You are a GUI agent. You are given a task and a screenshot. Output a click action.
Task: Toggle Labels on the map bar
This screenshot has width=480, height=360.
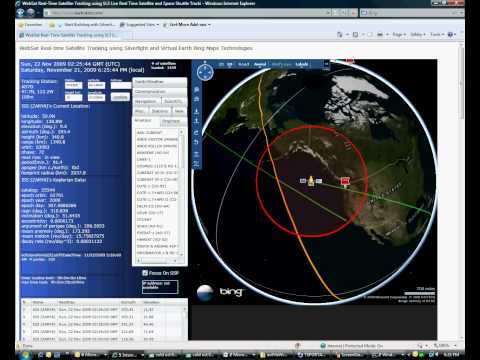tap(302, 64)
